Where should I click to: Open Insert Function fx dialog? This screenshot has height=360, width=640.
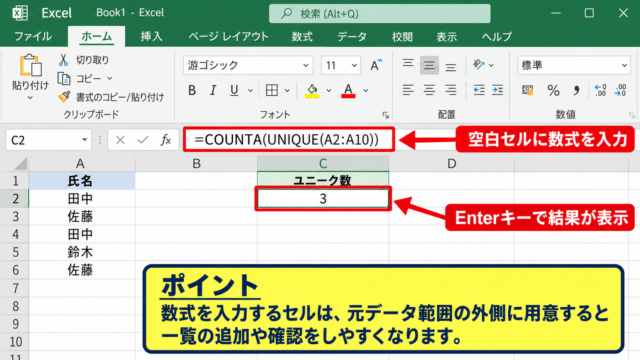[166, 140]
